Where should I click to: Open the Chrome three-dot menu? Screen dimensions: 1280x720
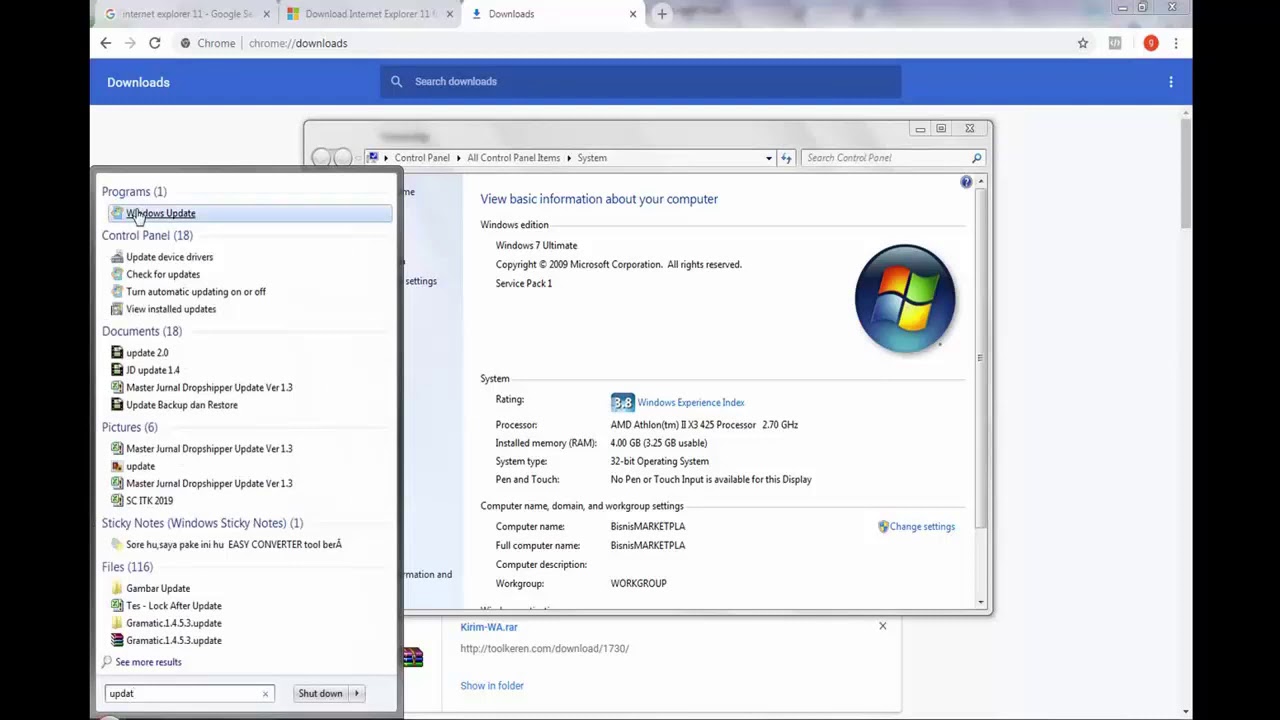coord(1176,43)
